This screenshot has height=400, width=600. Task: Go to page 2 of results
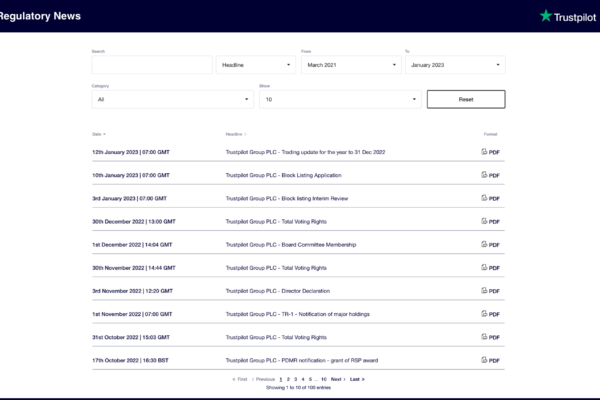pyautogui.click(x=288, y=379)
